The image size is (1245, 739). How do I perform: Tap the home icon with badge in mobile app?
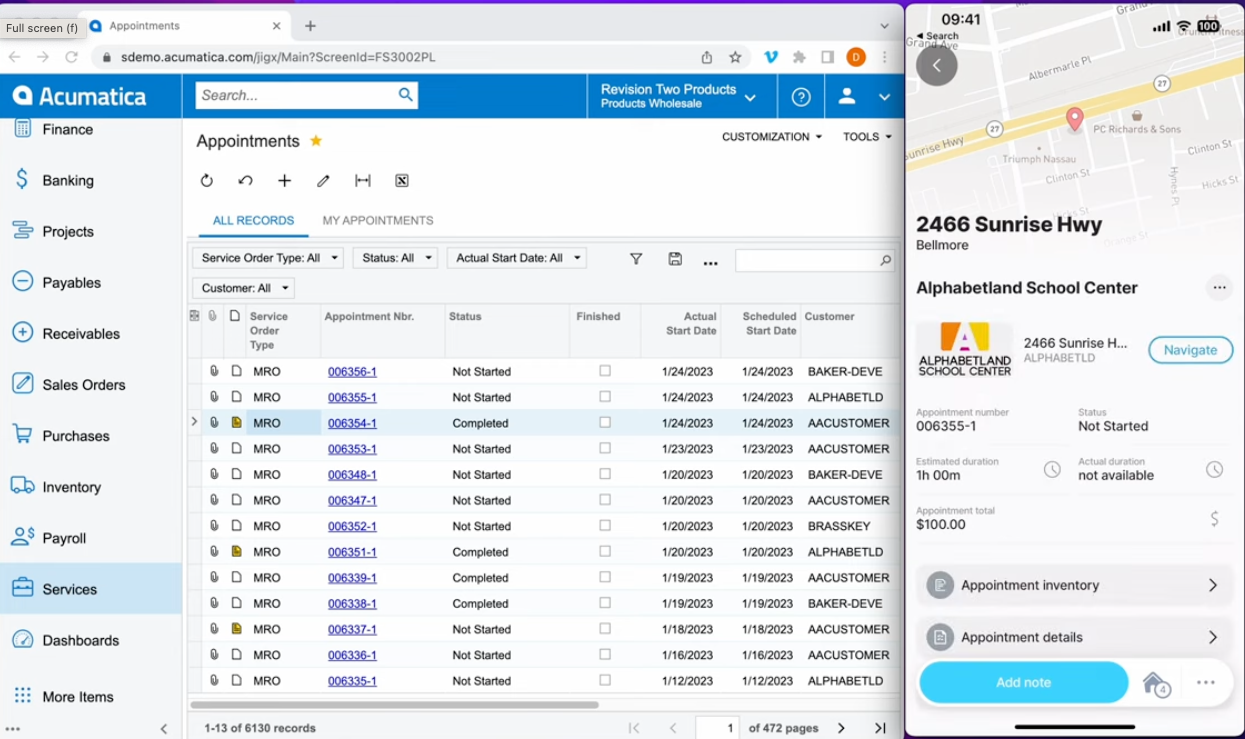click(1155, 683)
